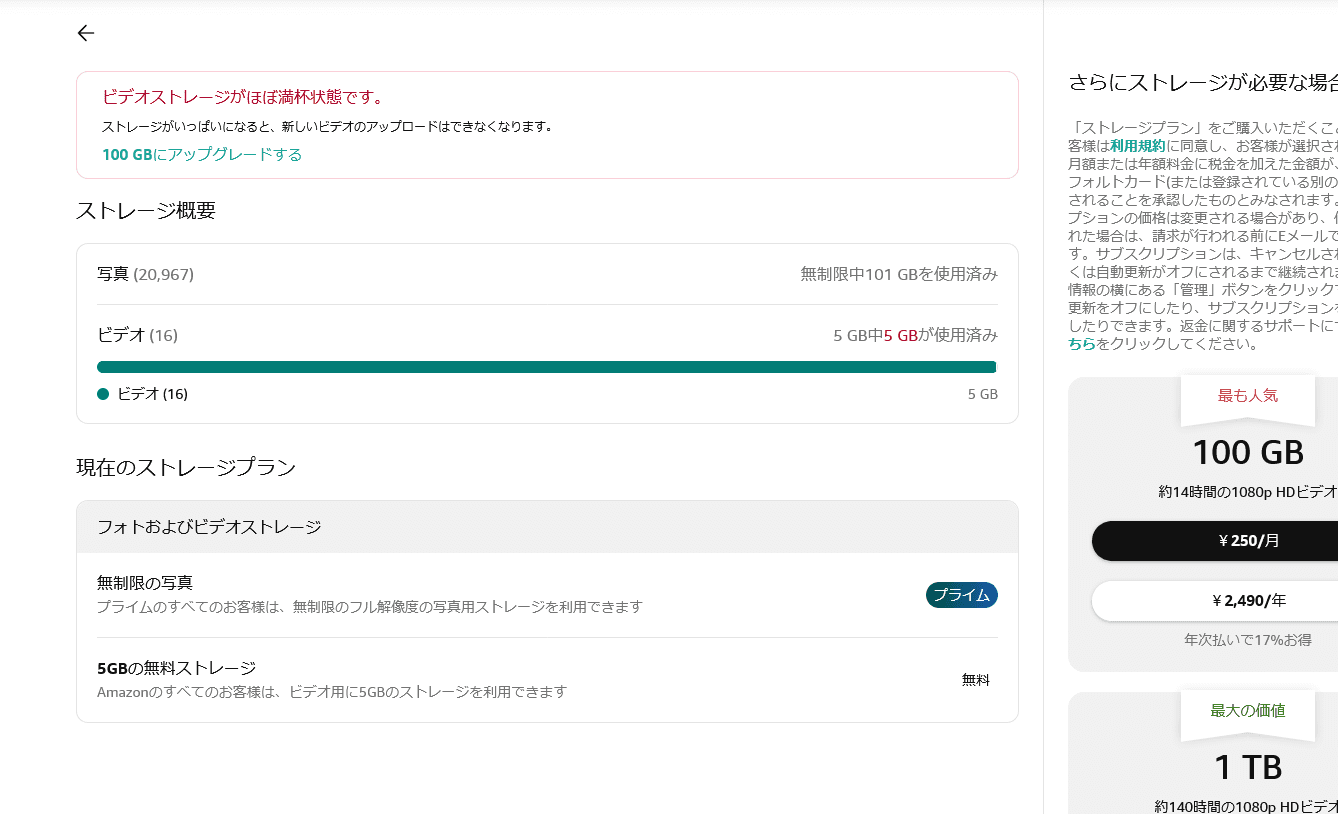Click the プライム badge
Viewport: 1338px width, 814px height.
tap(961, 595)
